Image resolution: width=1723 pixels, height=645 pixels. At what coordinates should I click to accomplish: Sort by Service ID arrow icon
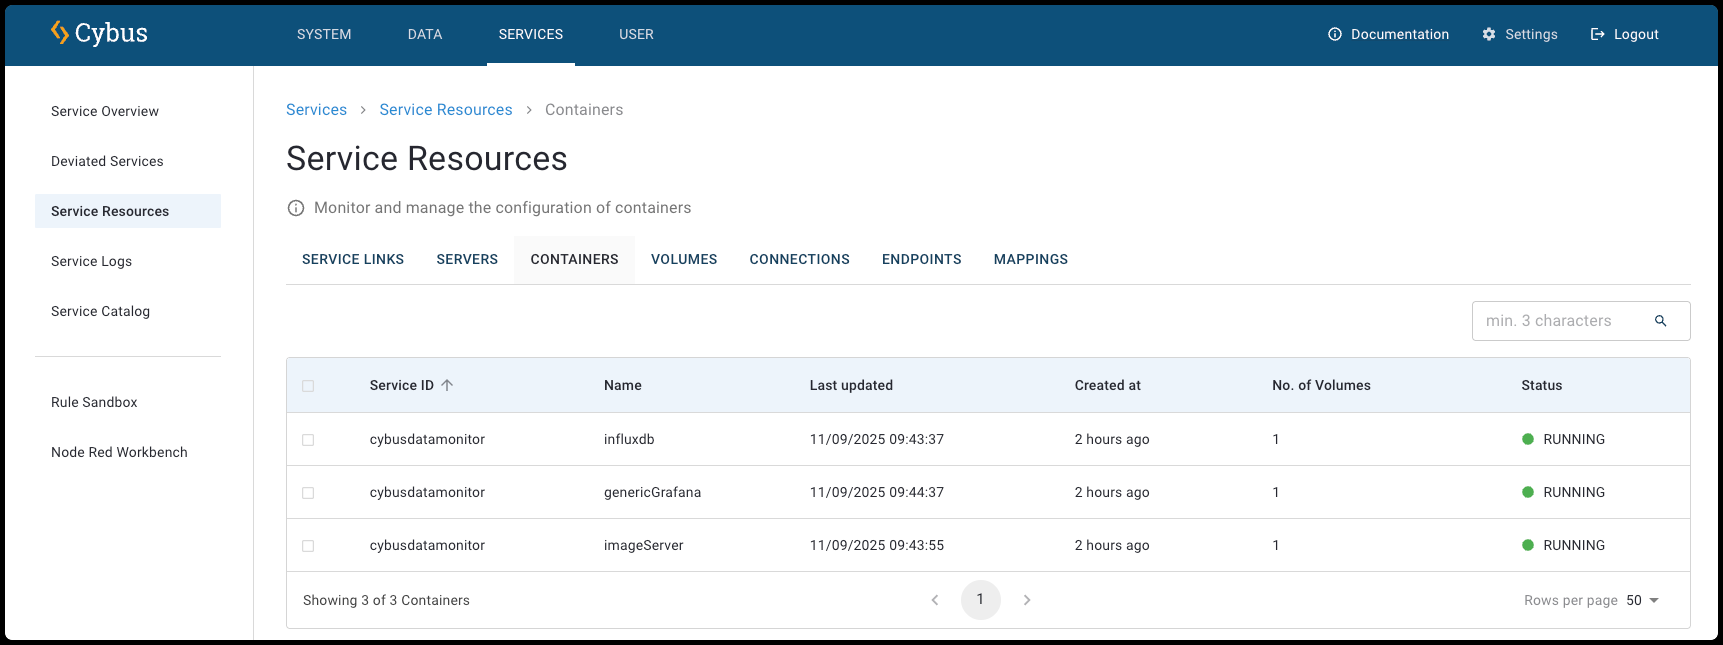point(447,385)
